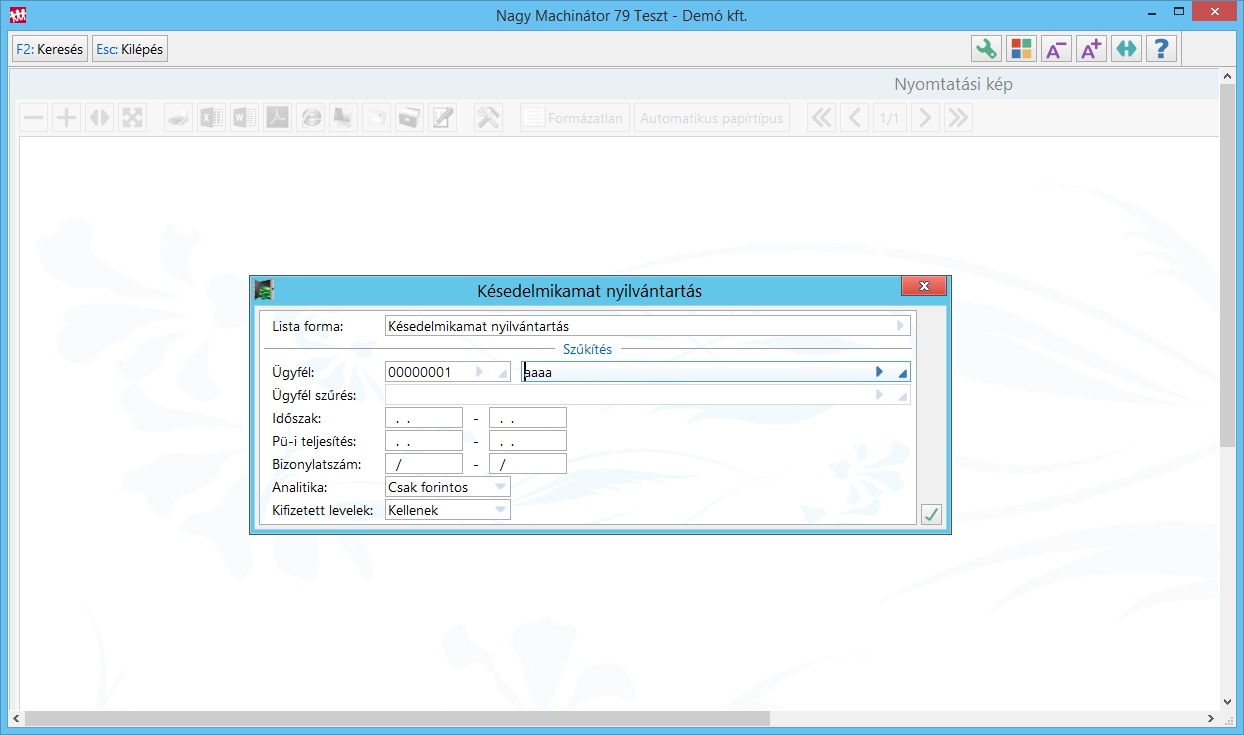Go to the last page with double right arrows
This screenshot has height=735, width=1244.
pos(958,118)
